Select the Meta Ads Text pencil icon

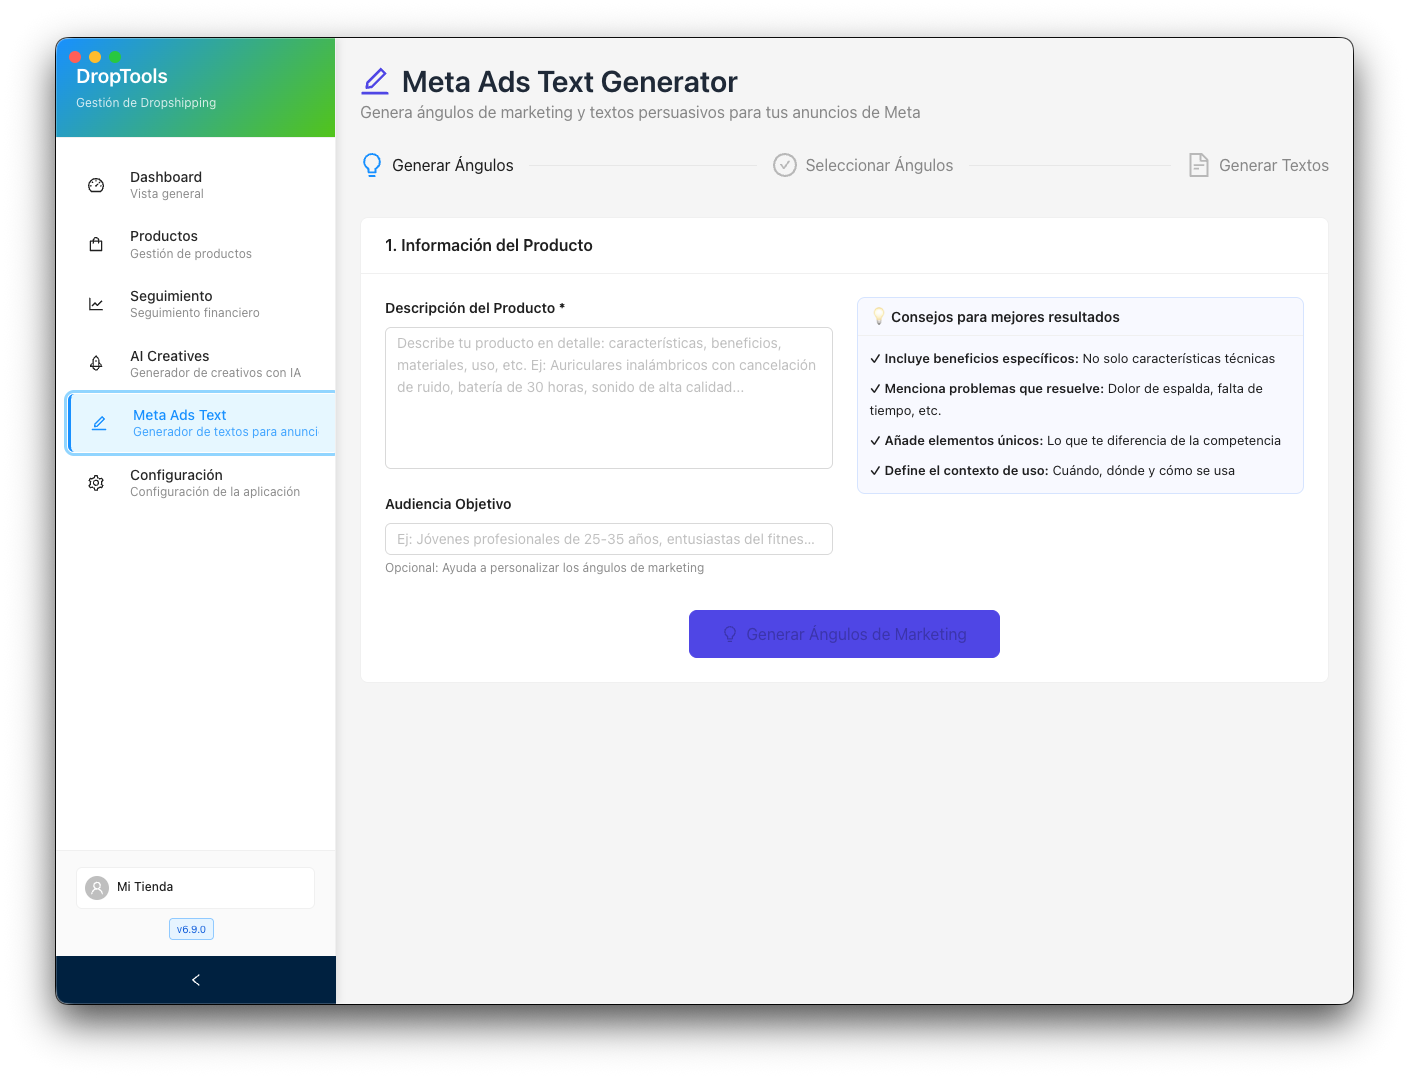pyautogui.click(x=99, y=423)
